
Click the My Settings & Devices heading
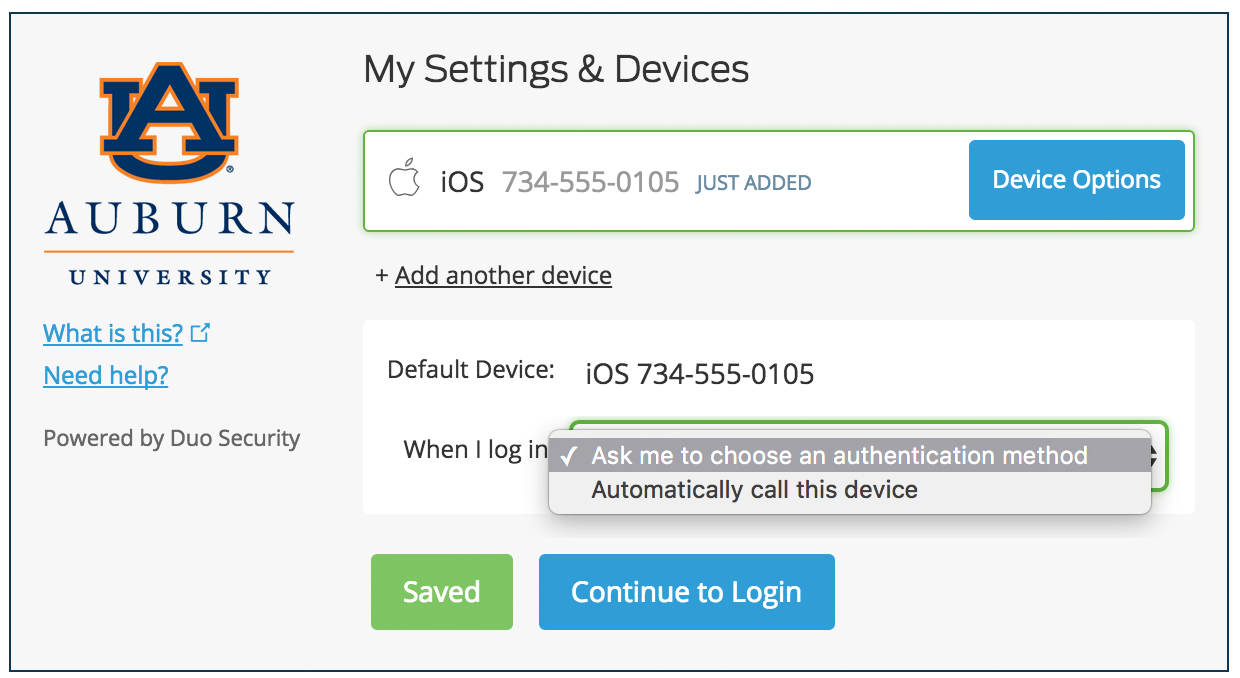556,69
